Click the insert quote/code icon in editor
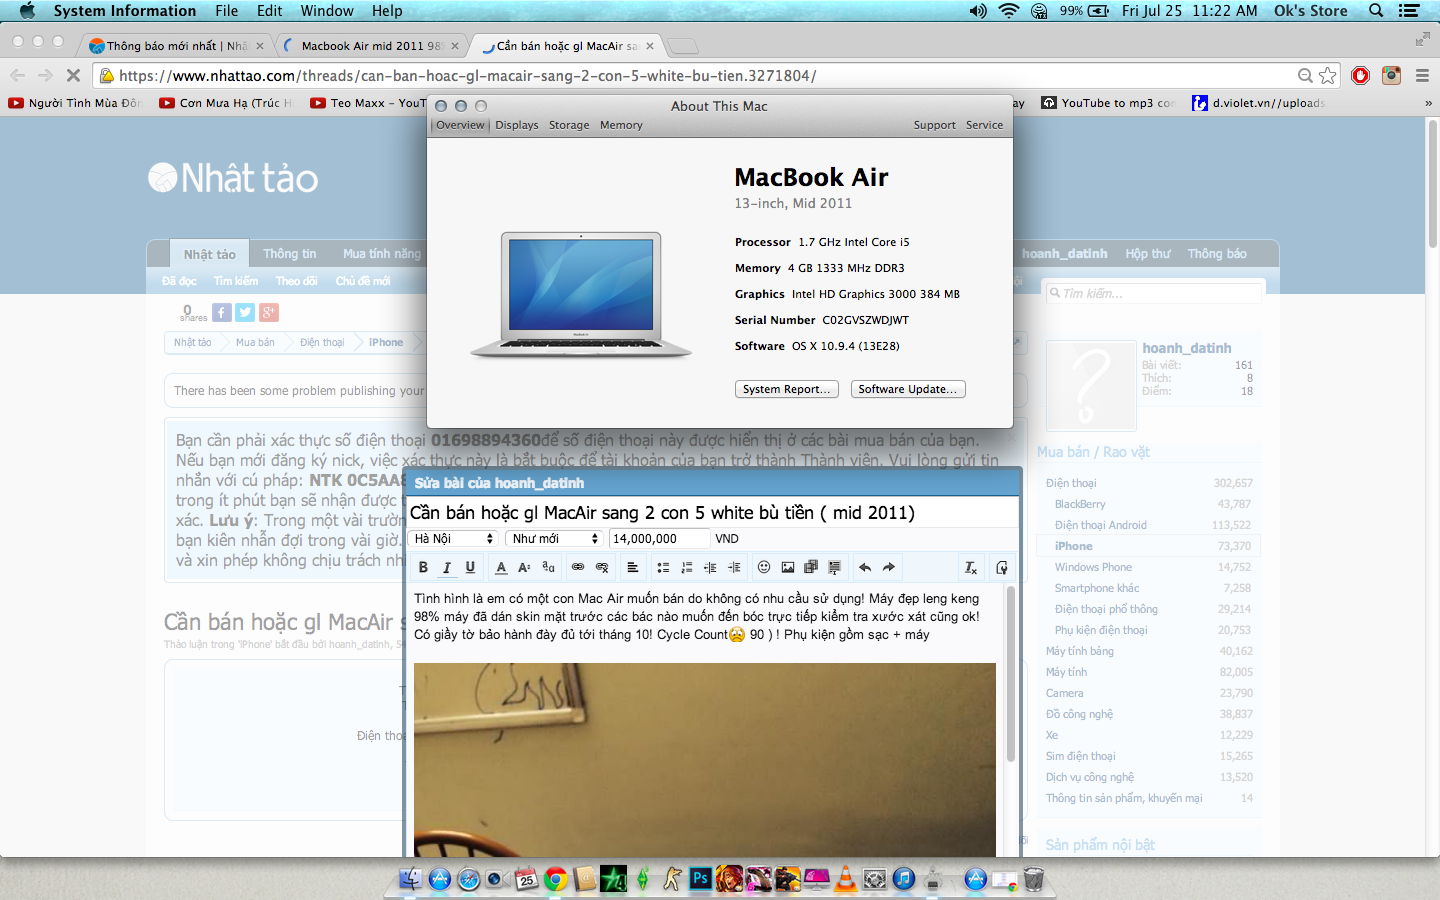This screenshot has height=900, width=1440. (x=835, y=567)
